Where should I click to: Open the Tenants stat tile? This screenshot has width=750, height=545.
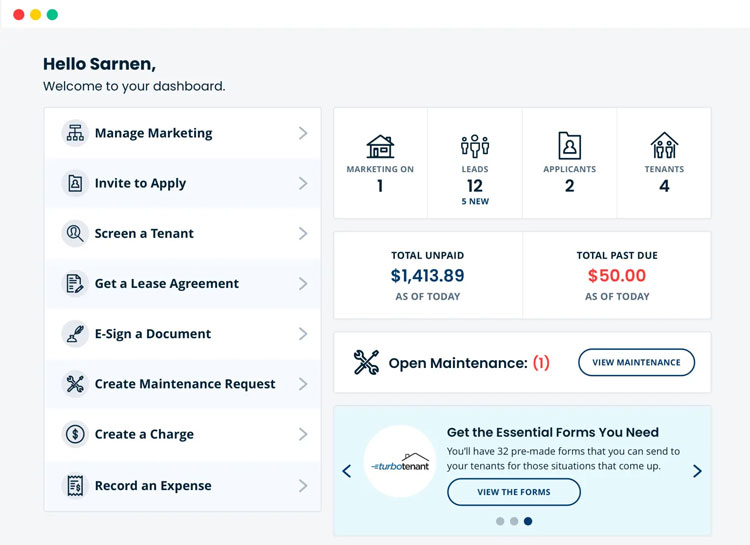[x=664, y=163]
